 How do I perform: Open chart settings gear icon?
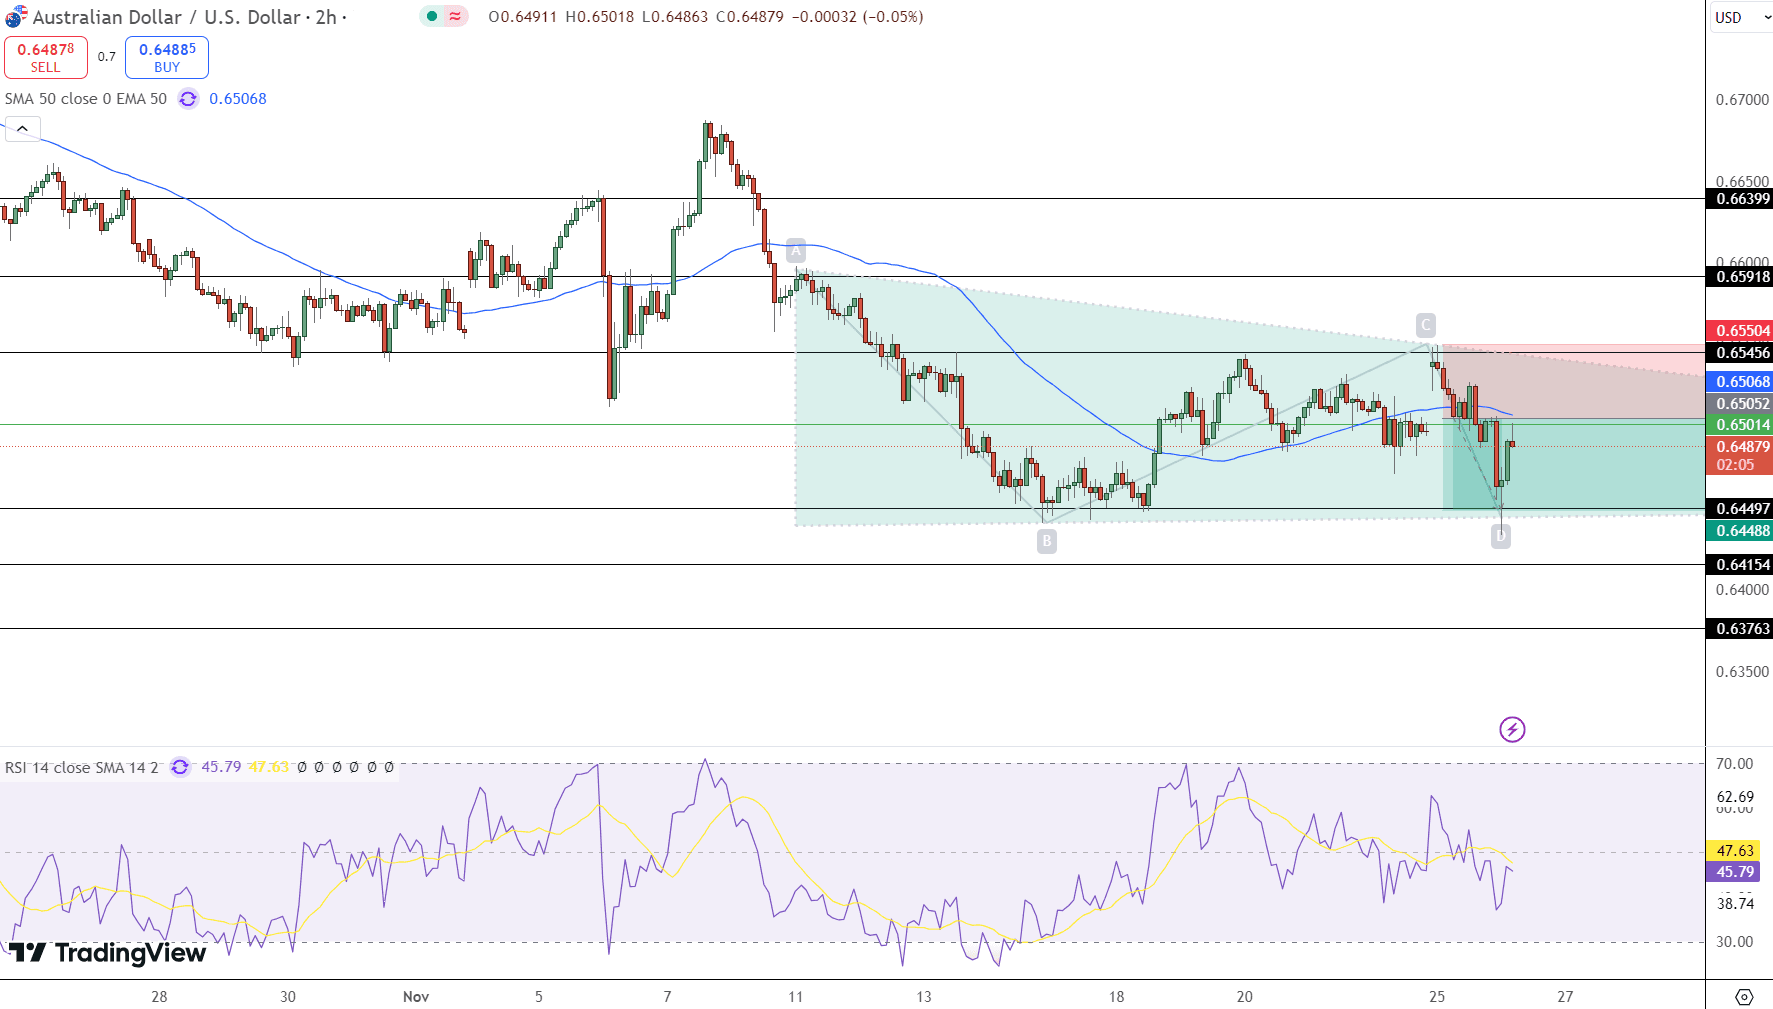tap(1744, 996)
